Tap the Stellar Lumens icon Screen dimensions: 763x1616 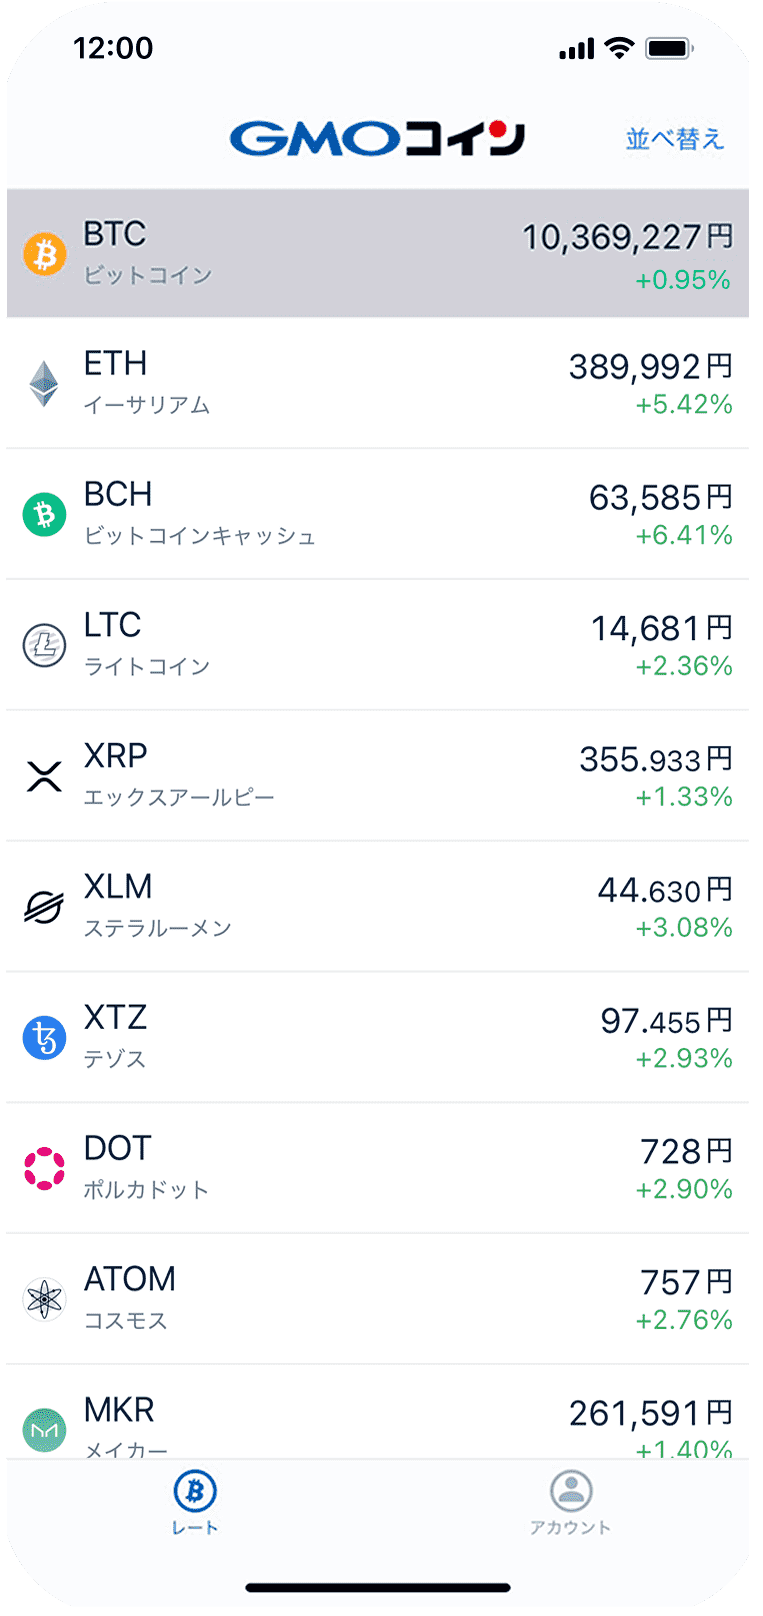pyautogui.click(x=45, y=907)
